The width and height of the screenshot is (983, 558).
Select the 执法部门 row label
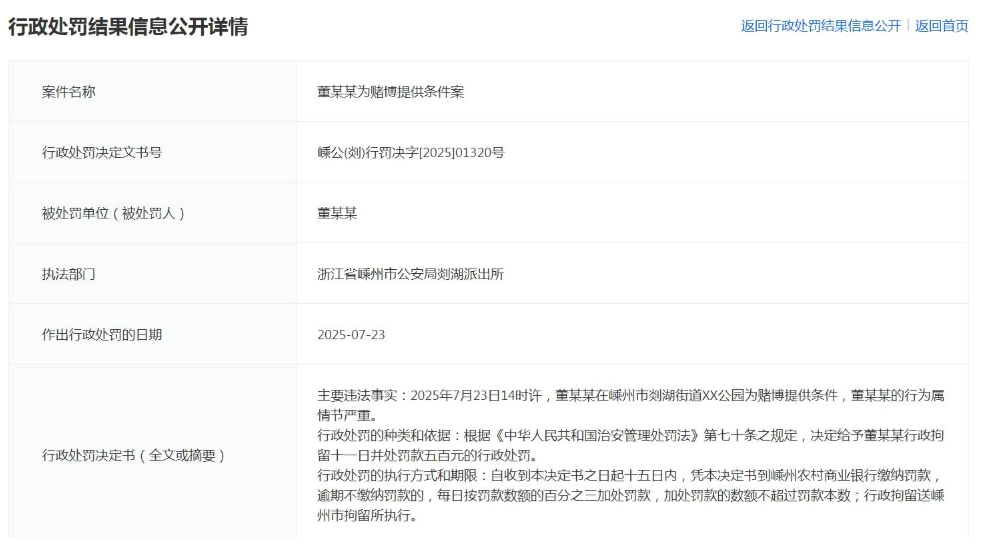[x=69, y=274]
